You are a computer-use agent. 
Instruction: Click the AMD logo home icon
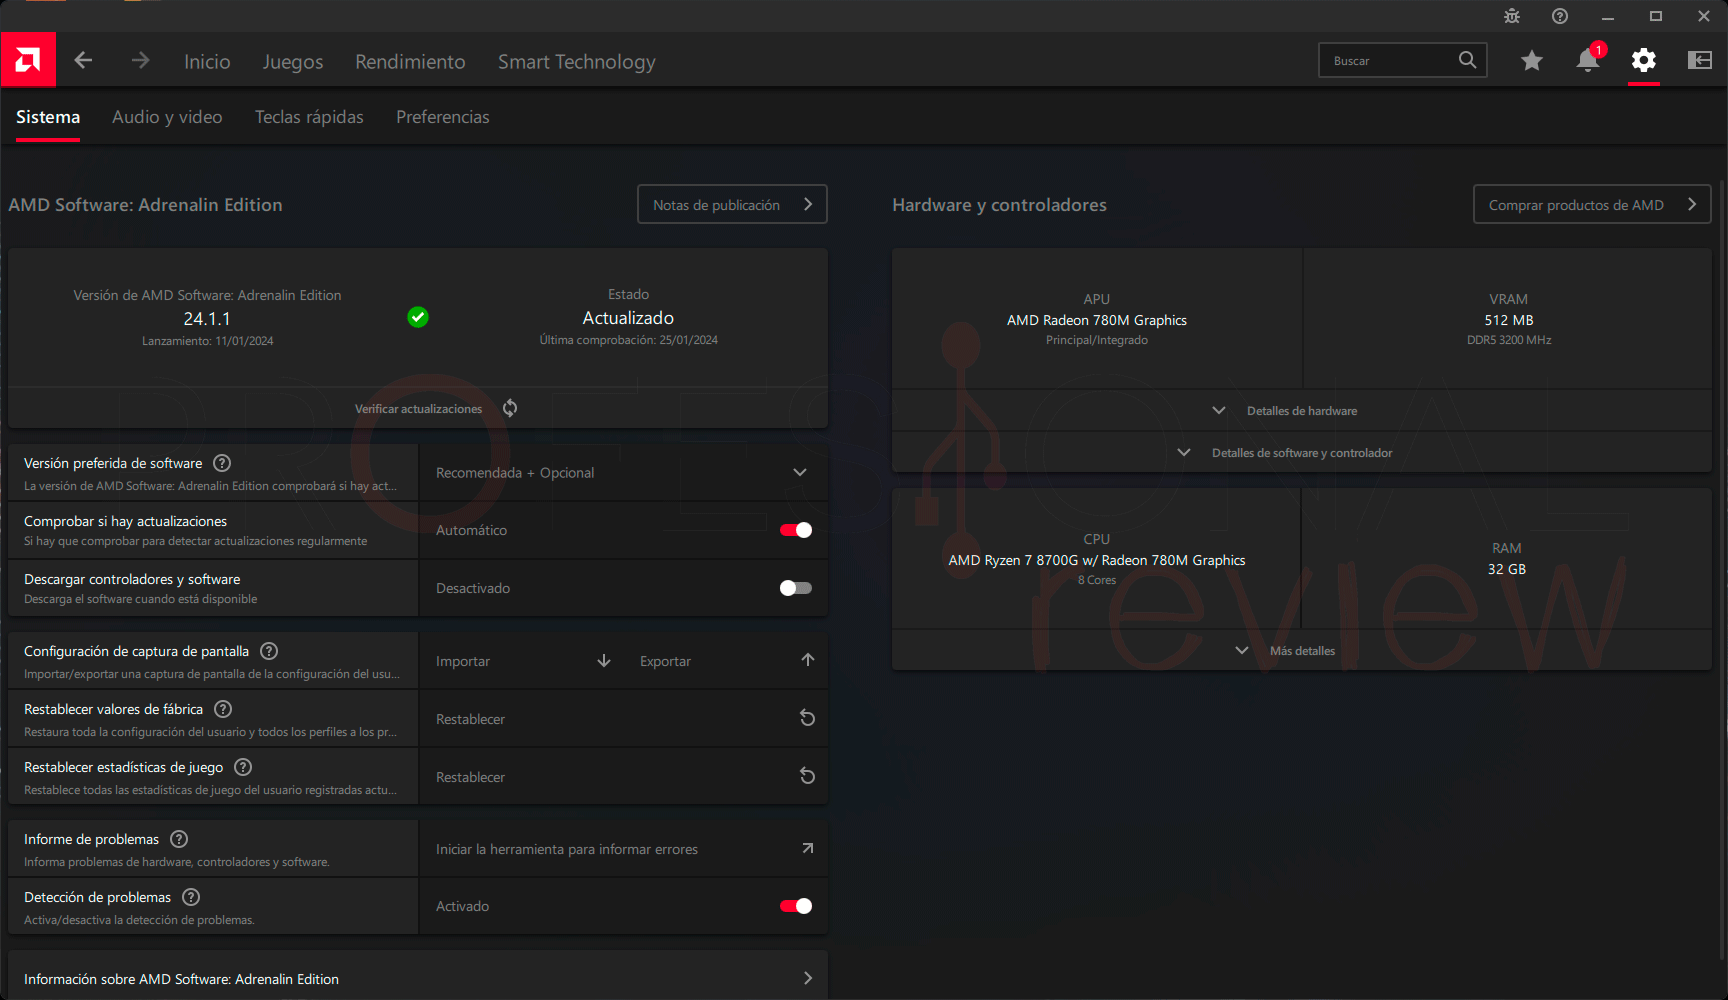point(28,60)
